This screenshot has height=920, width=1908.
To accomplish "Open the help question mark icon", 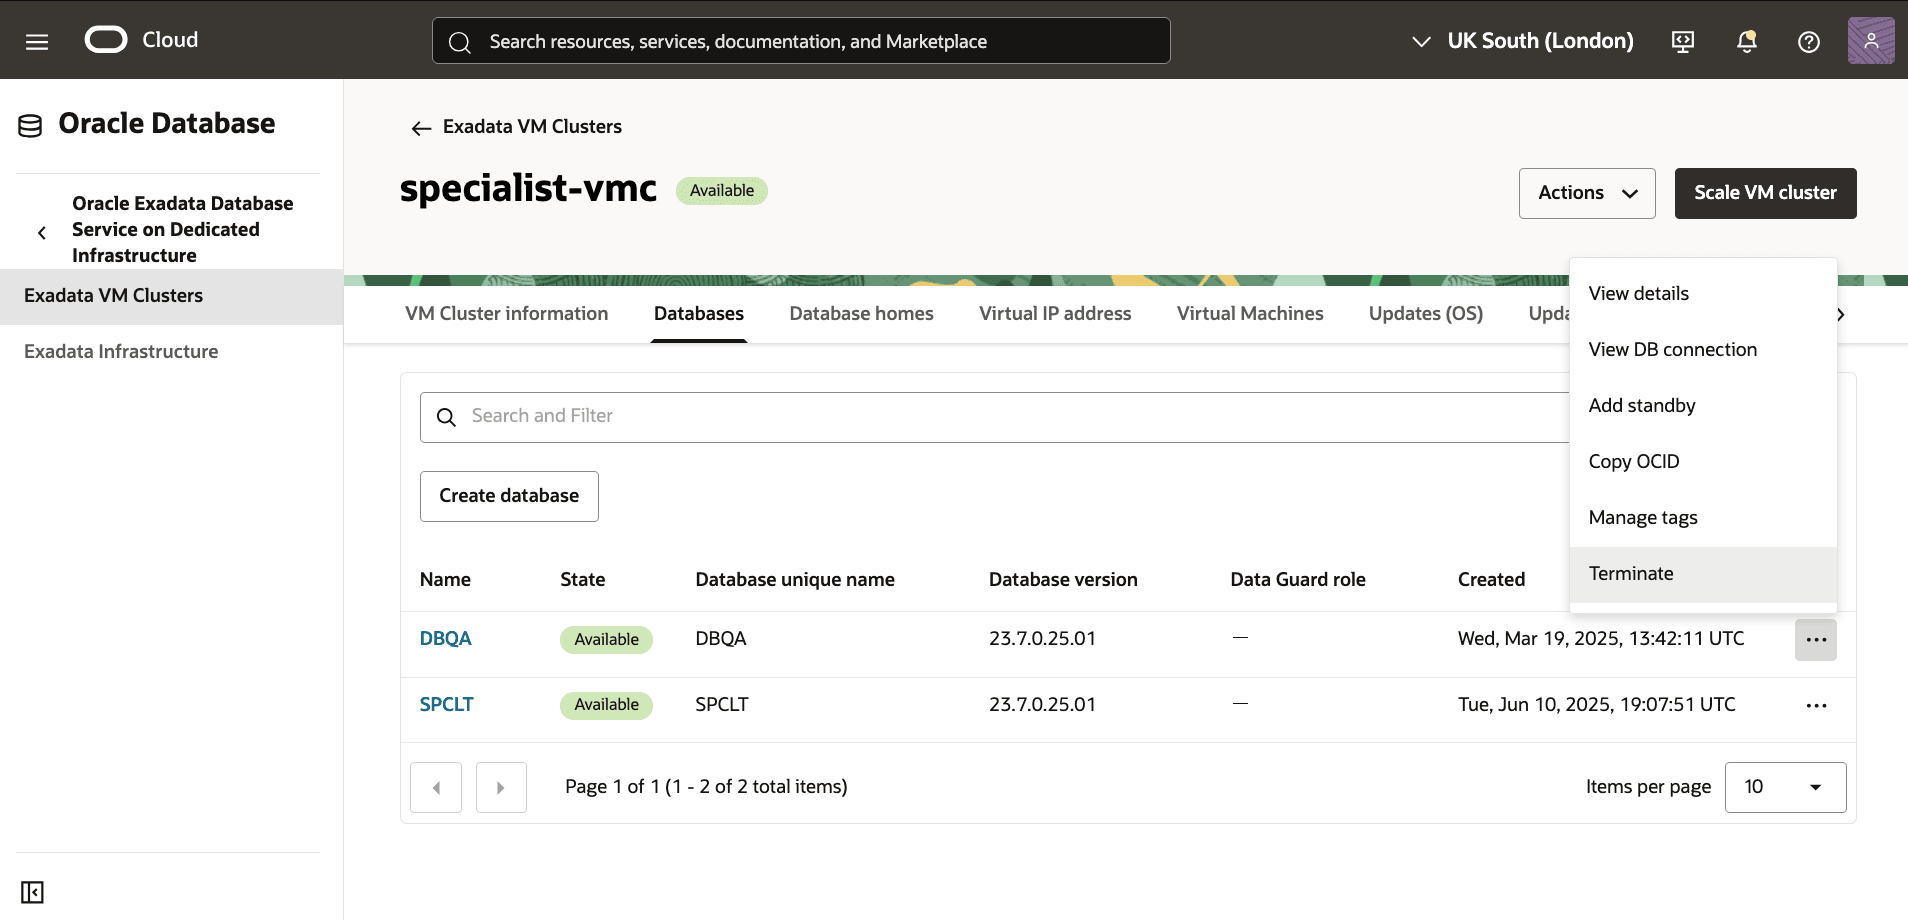I will 1809,41.
